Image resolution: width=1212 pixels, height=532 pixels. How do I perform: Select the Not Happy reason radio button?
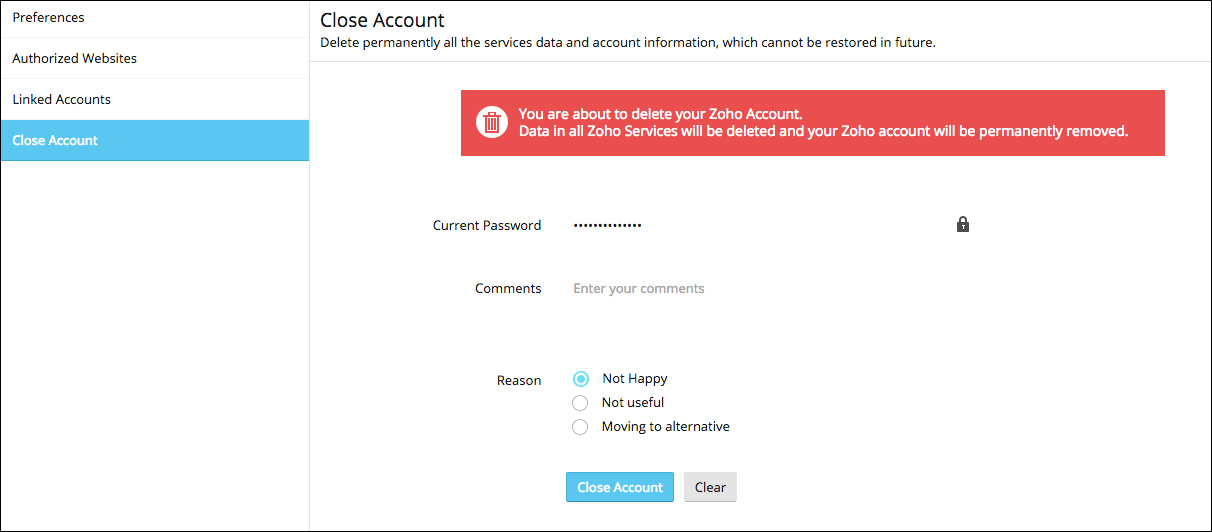(x=581, y=379)
